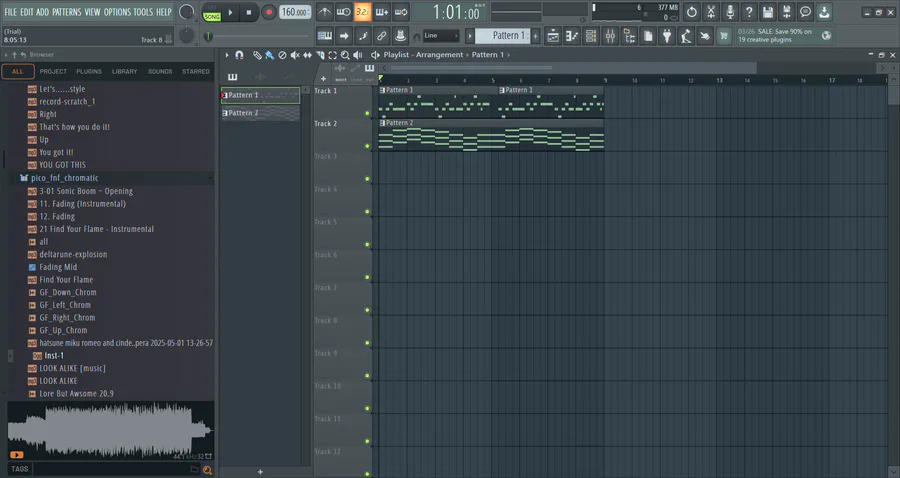Click the tempo 160.000 field
The height and width of the screenshot is (478, 900).
click(x=295, y=12)
